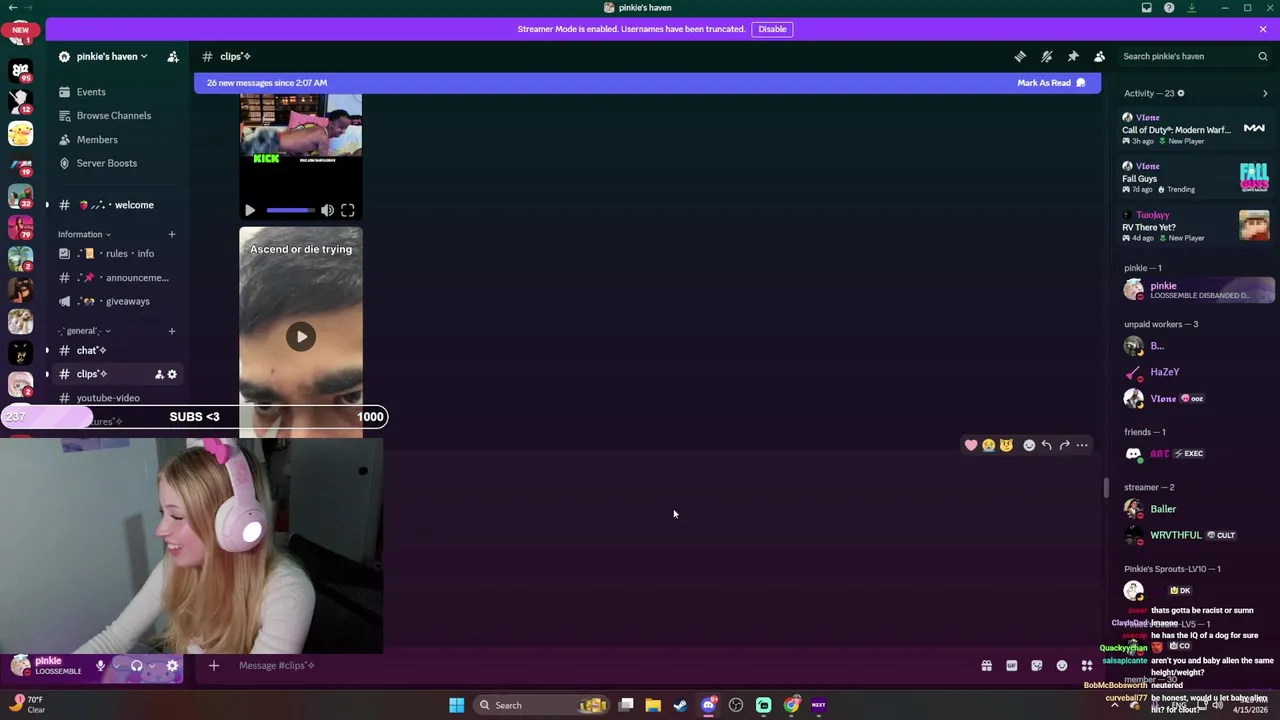Play the Kick clip video

(x=250, y=211)
